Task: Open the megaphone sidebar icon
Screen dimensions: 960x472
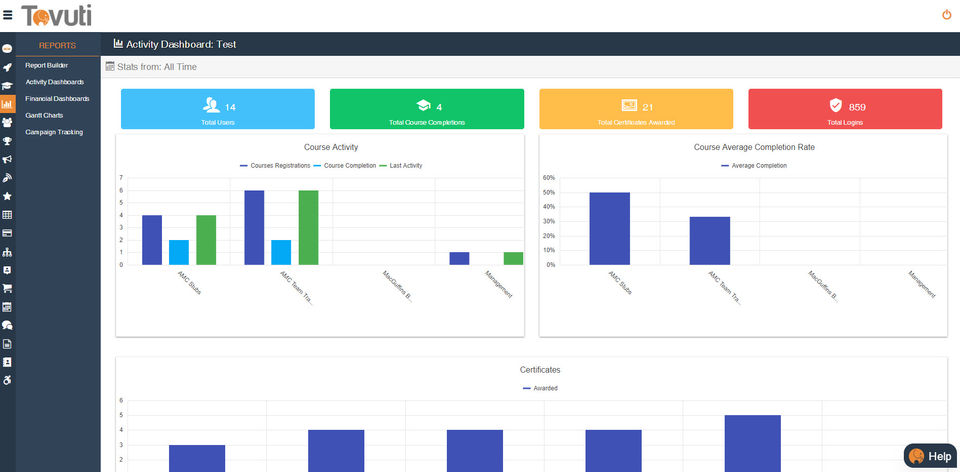Action: [7, 159]
